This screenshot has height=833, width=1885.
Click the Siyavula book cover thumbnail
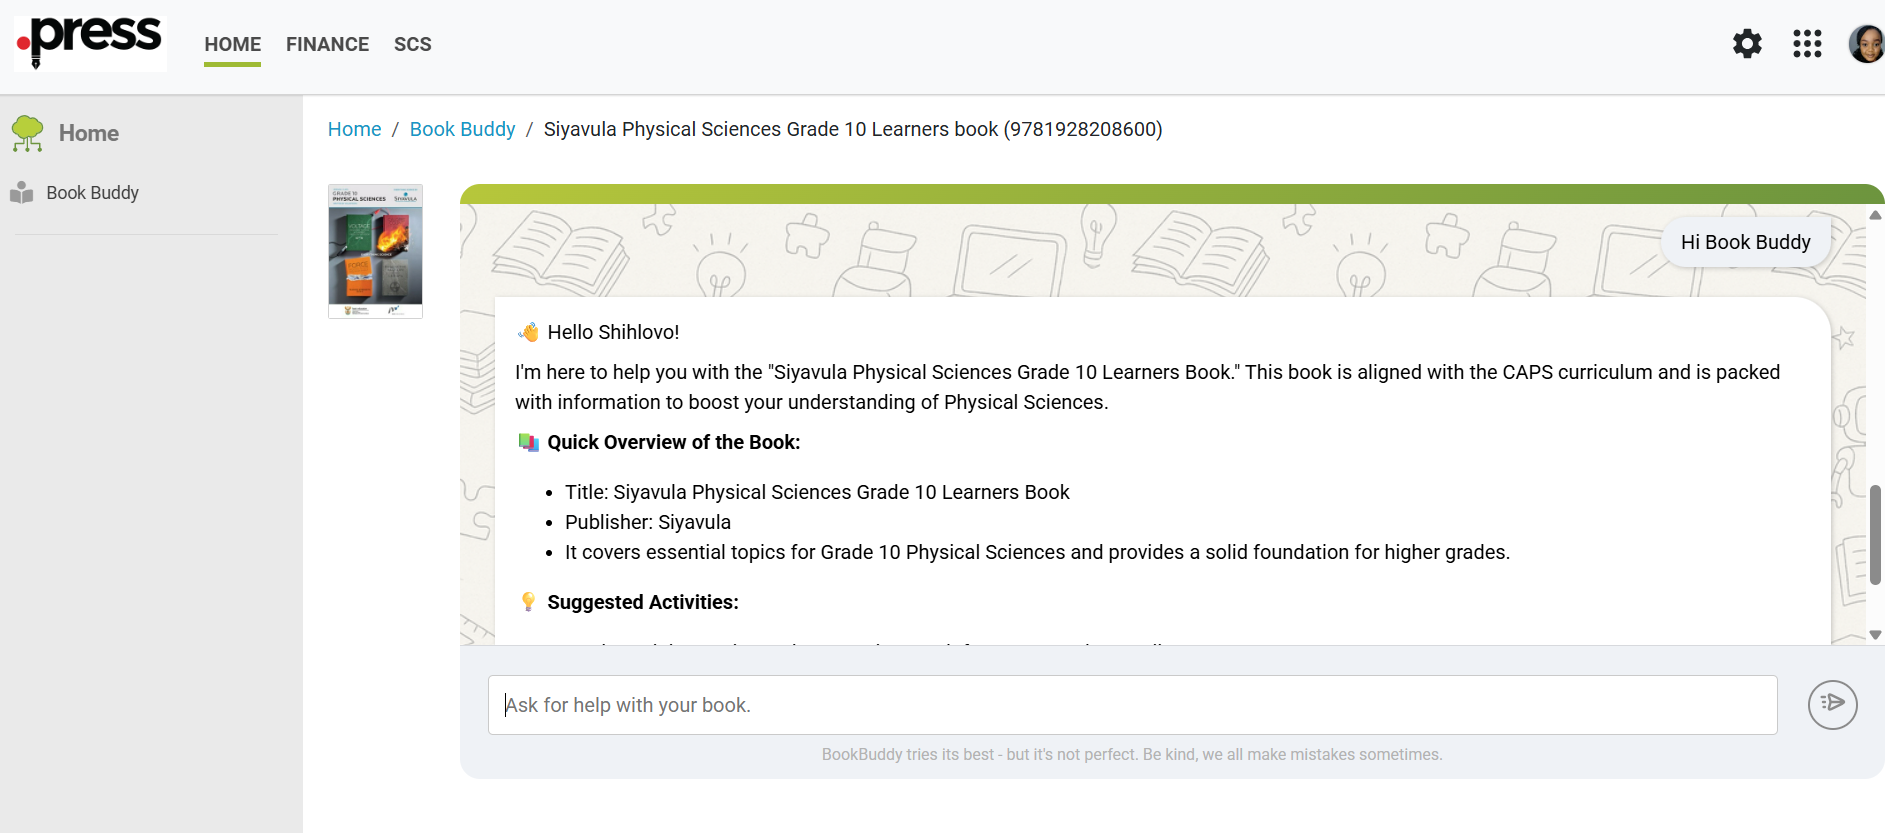(375, 251)
